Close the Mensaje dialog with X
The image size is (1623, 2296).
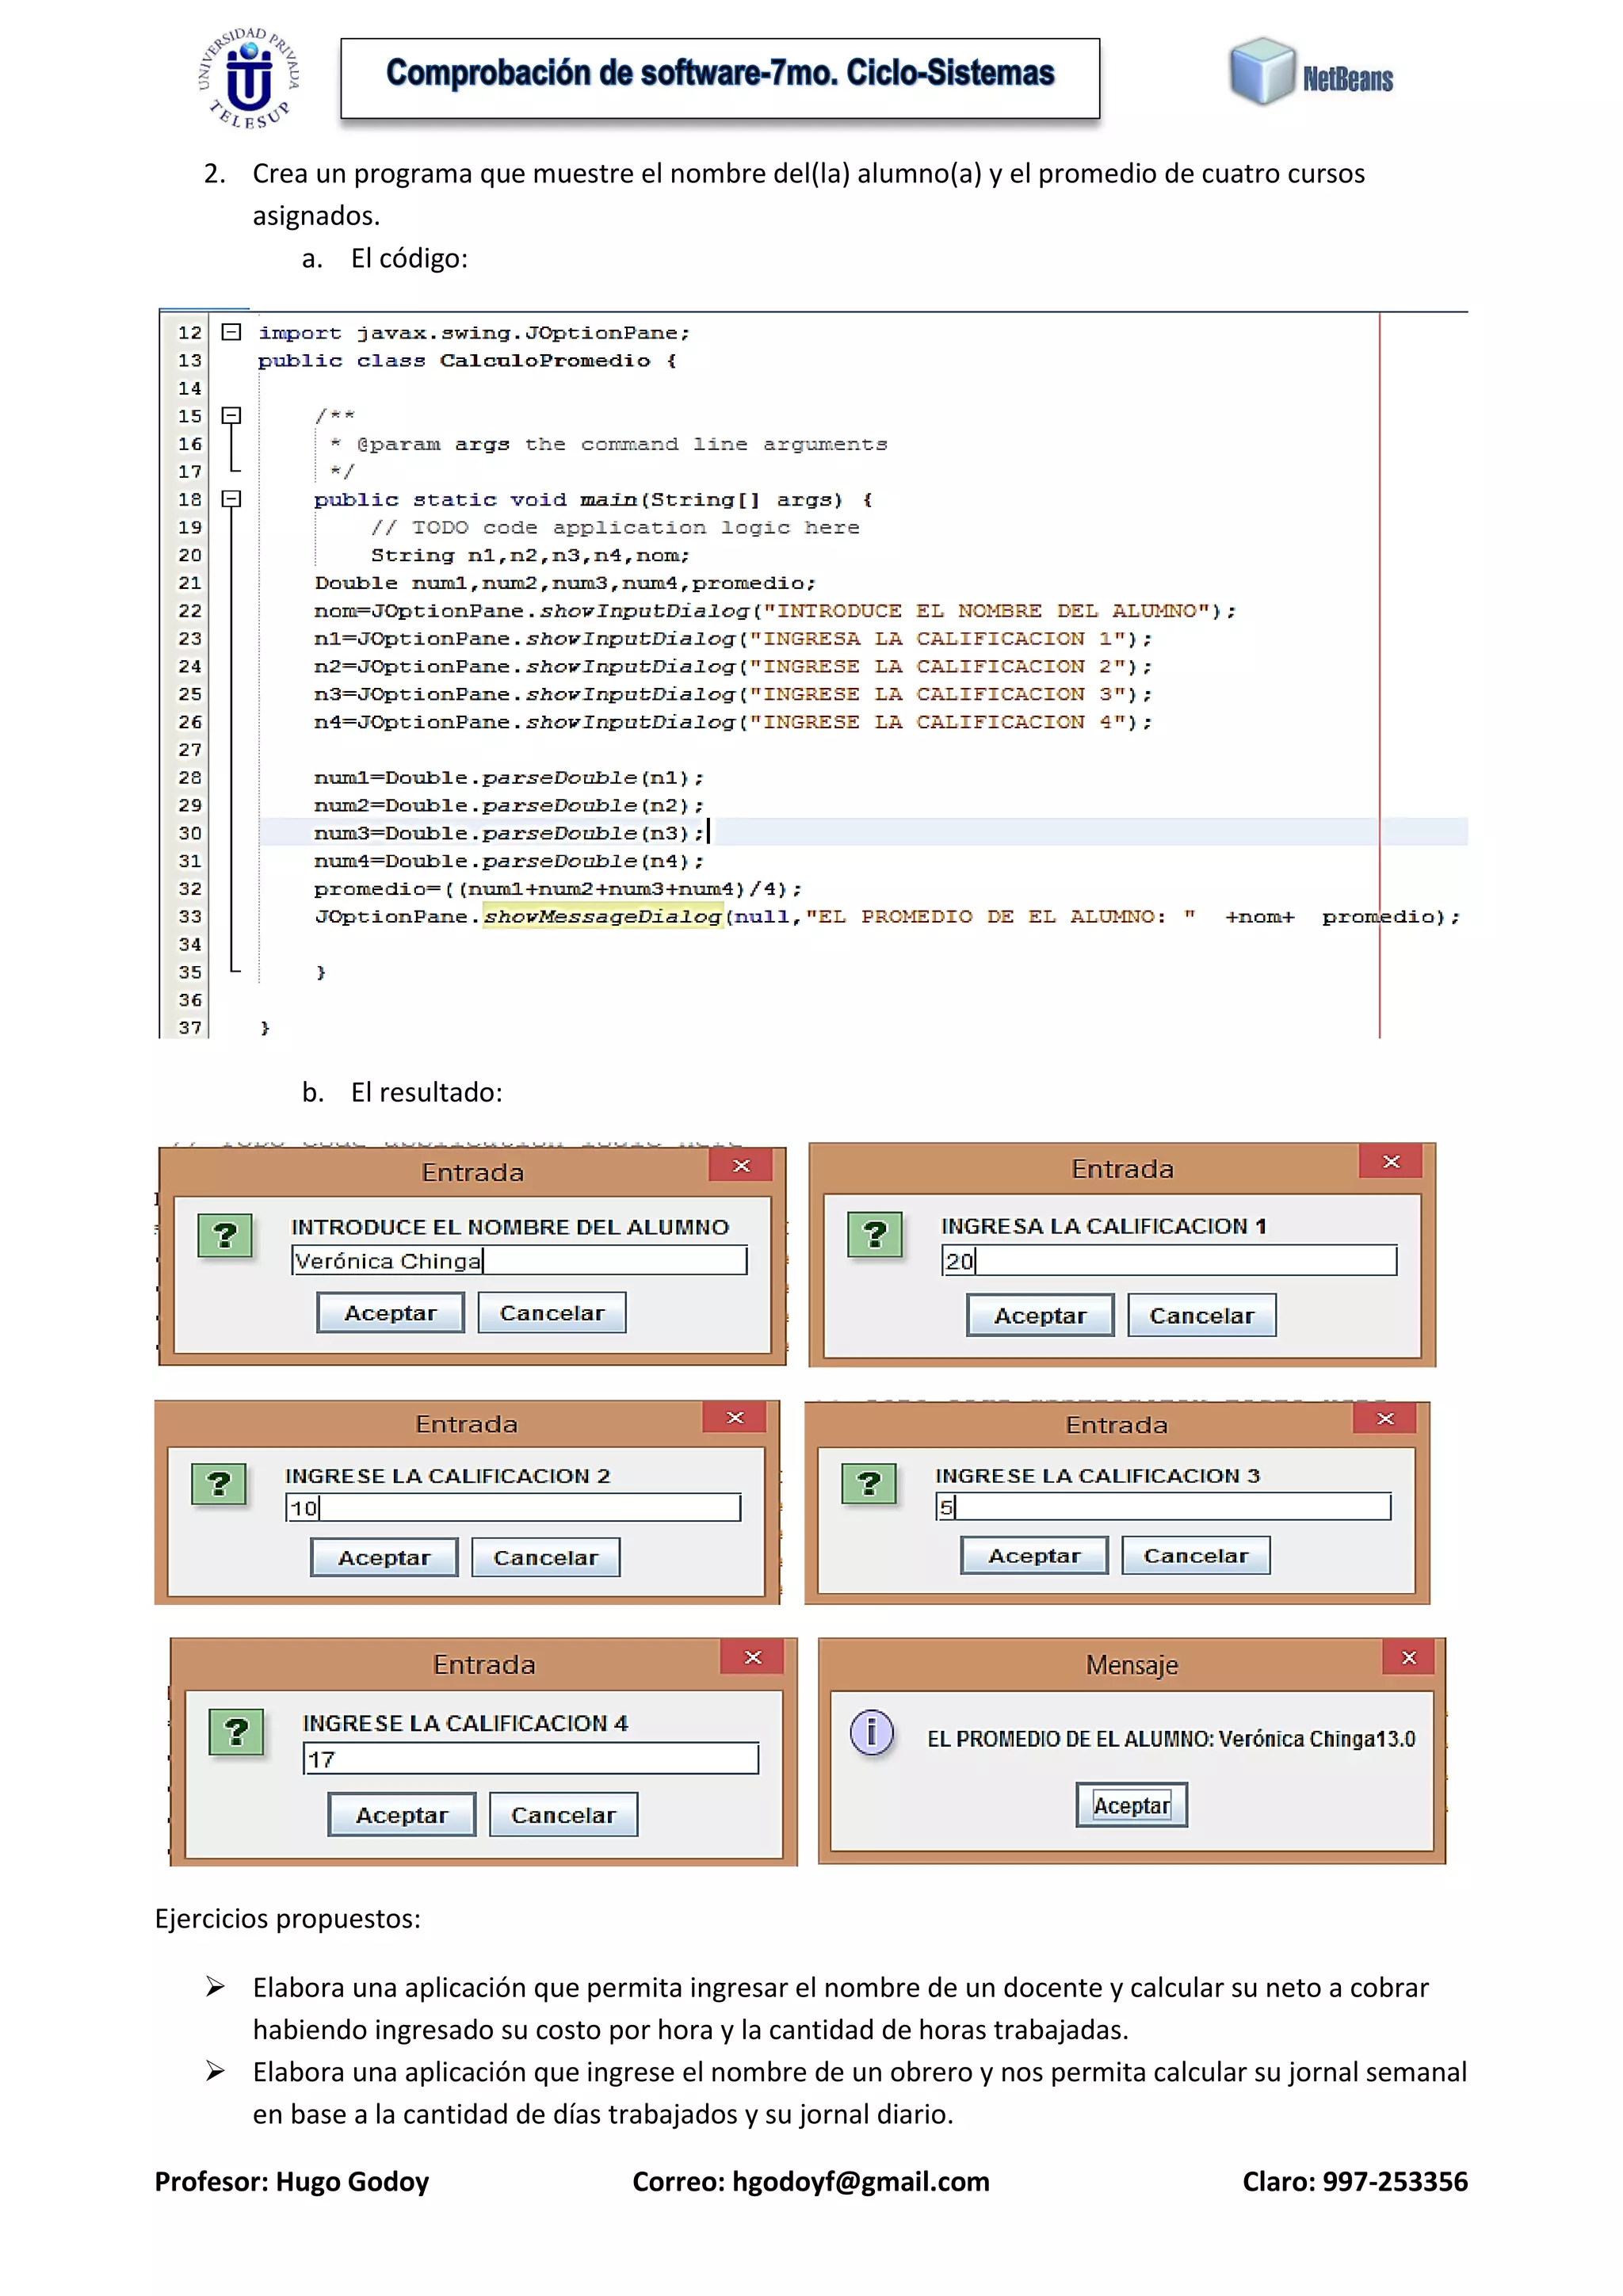coord(1408,1658)
